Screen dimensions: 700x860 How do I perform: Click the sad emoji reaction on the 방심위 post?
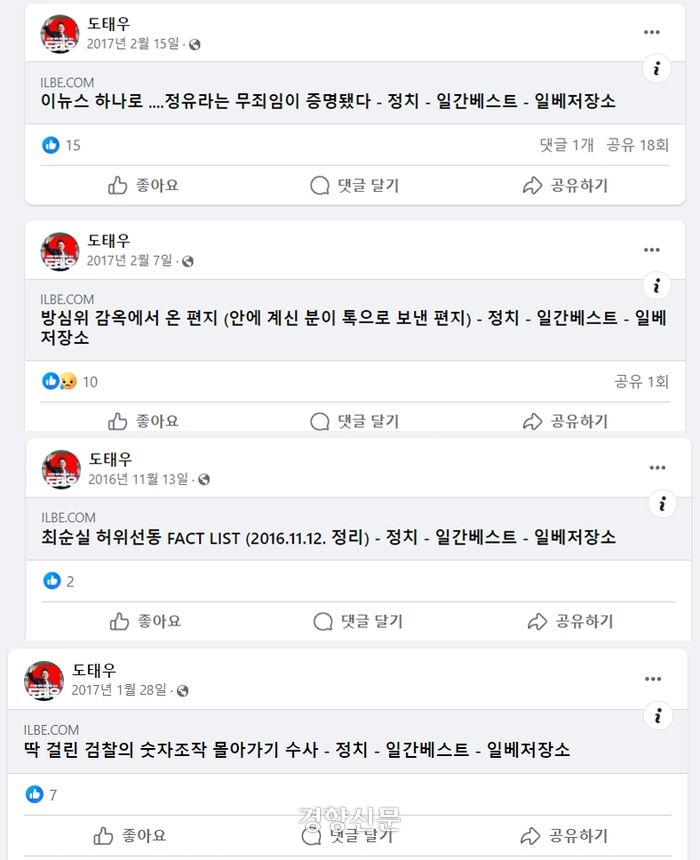coord(61,381)
